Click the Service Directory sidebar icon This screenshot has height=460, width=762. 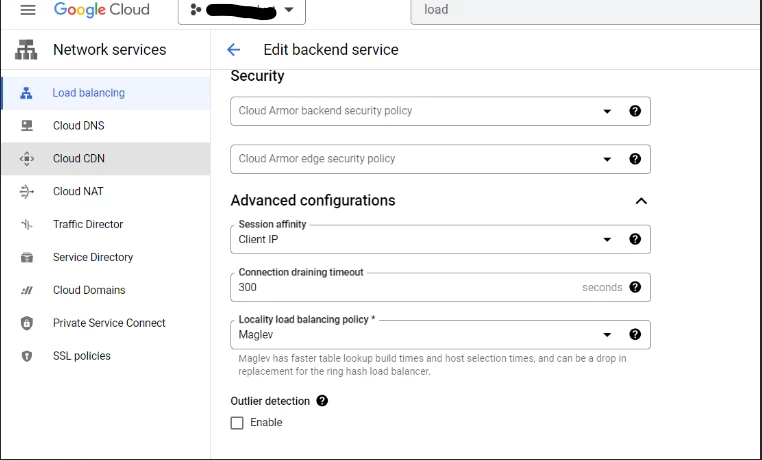click(27, 257)
